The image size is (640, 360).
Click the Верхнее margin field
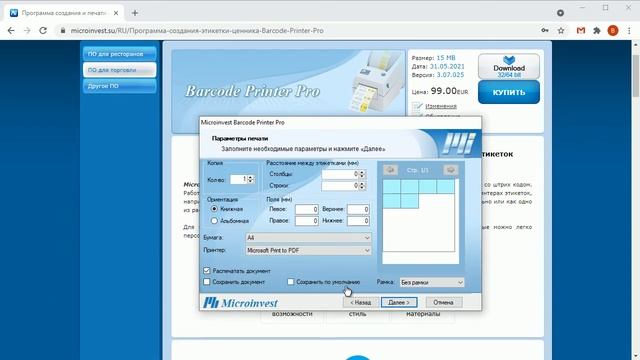(x=358, y=209)
